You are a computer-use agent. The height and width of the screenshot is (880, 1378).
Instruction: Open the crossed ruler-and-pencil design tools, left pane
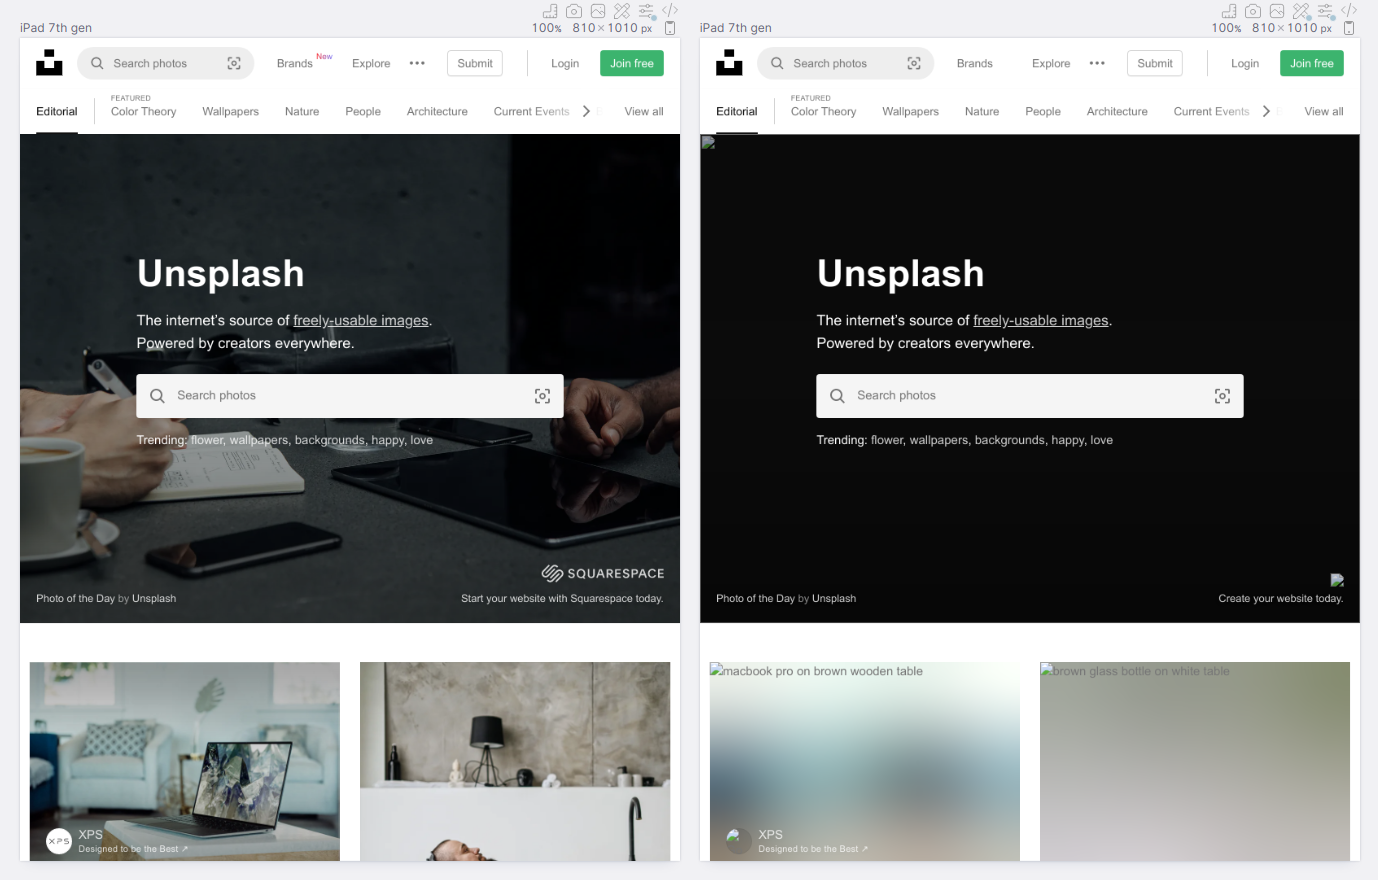[x=622, y=11]
